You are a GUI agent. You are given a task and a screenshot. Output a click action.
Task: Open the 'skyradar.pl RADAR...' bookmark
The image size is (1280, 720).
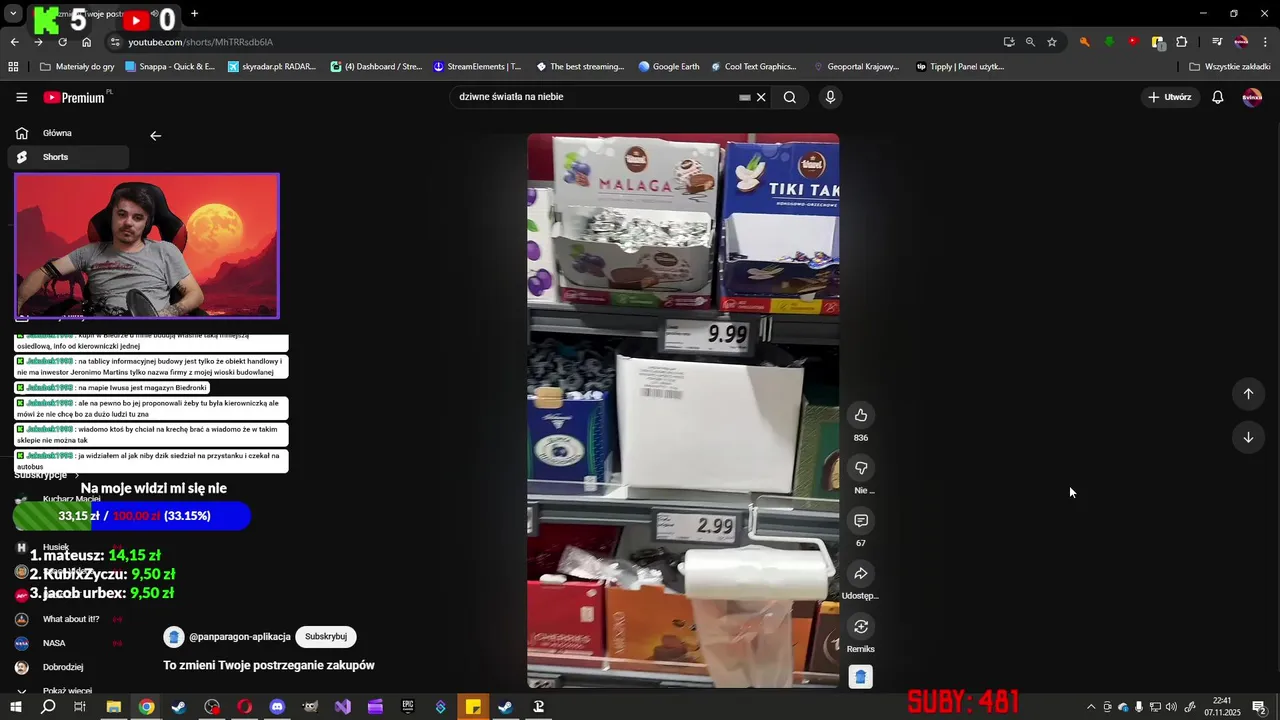271,67
